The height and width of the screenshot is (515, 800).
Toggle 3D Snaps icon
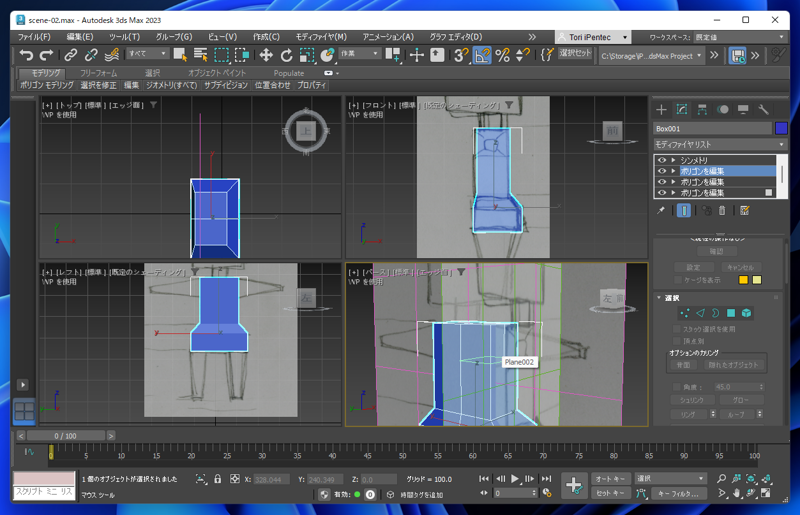click(x=461, y=55)
